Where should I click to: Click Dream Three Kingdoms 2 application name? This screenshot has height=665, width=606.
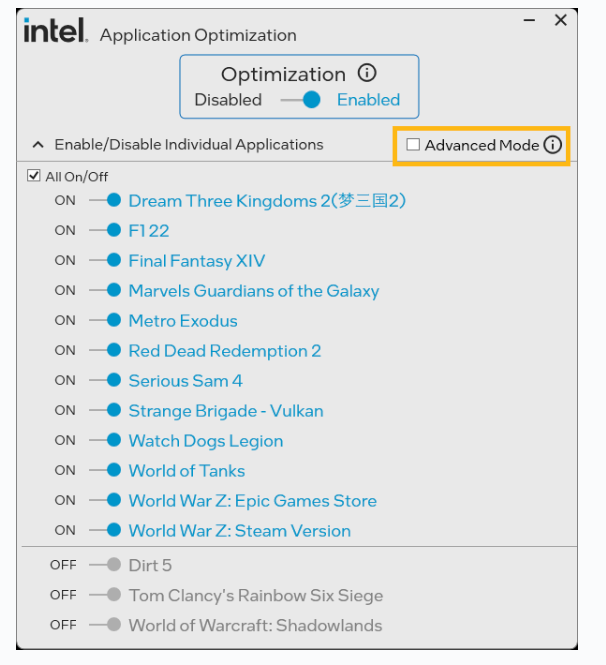(267, 201)
